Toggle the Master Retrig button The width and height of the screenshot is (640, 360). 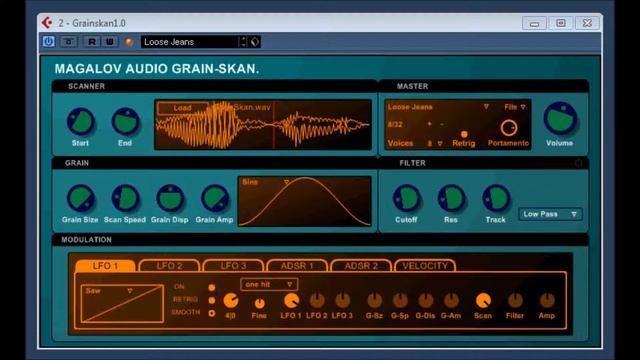(x=464, y=134)
